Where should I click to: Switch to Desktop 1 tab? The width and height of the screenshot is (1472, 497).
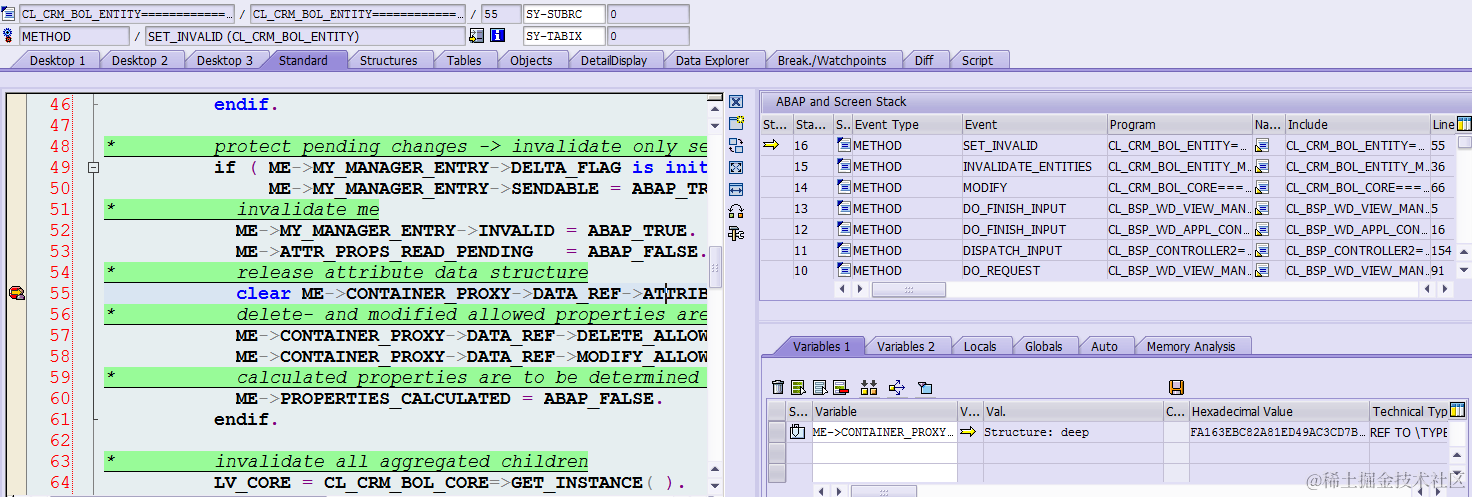(x=57, y=60)
